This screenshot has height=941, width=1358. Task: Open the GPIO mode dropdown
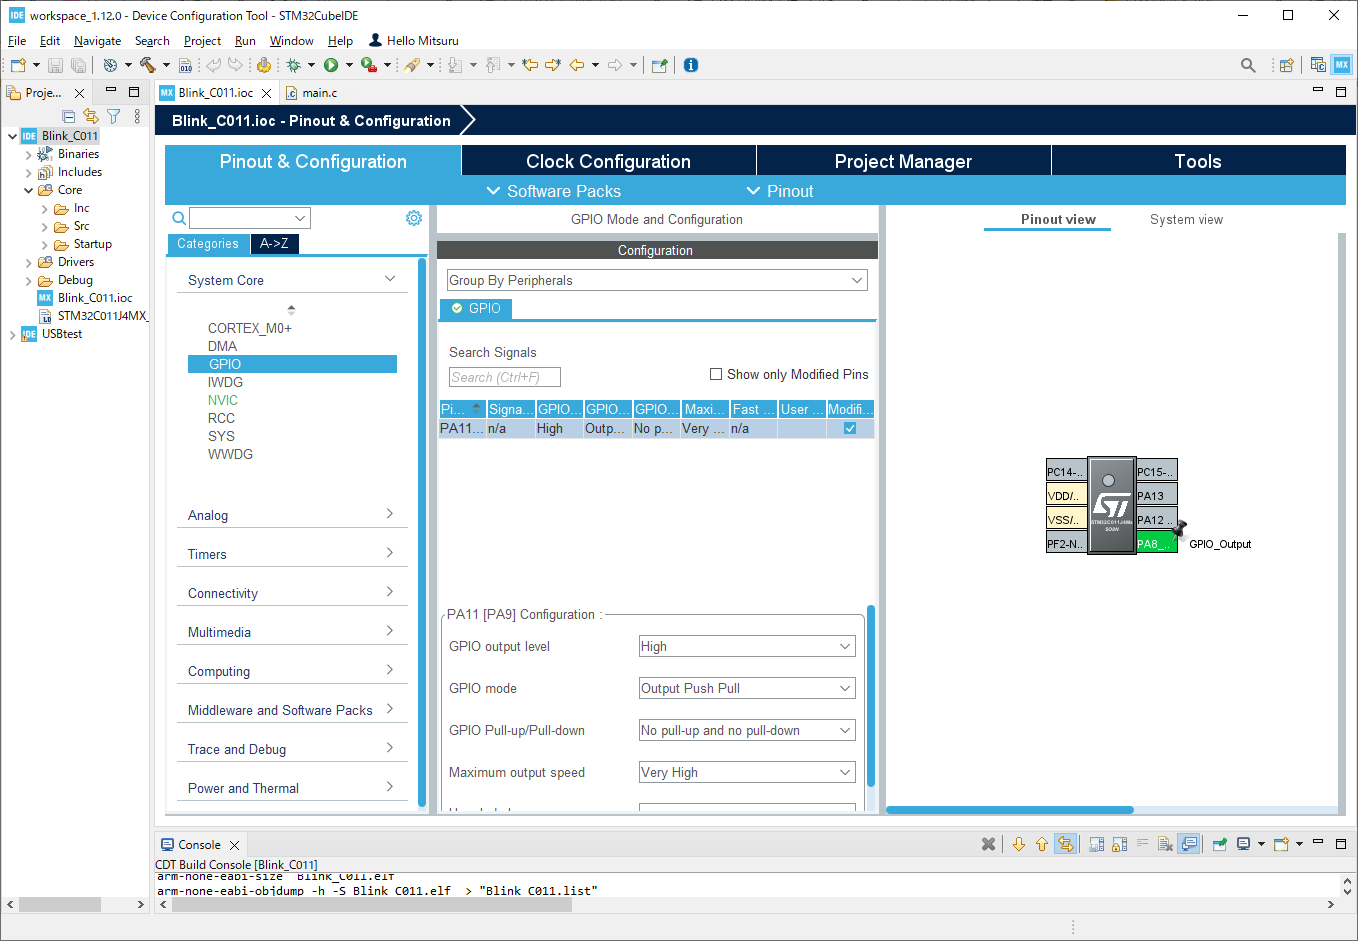point(747,688)
